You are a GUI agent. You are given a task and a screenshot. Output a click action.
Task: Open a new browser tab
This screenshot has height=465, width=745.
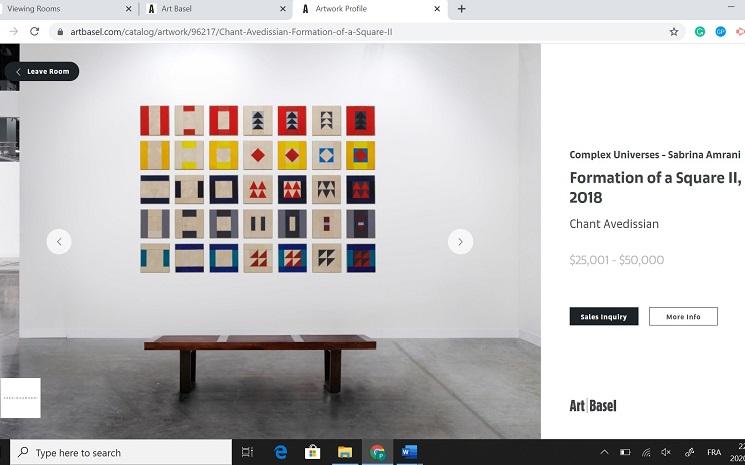point(461,9)
